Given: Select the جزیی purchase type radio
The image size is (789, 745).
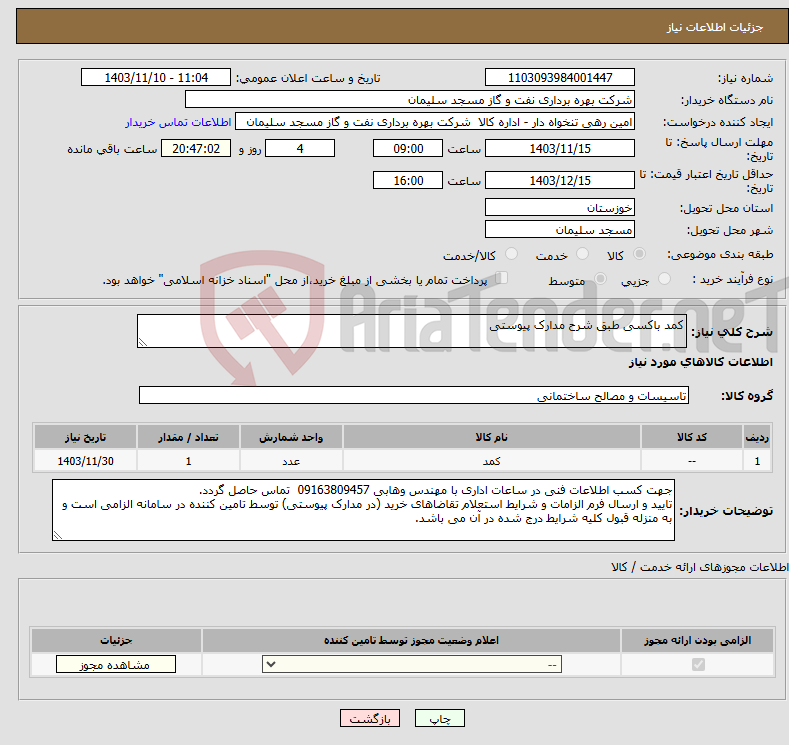Looking at the screenshot, I should 664,279.
